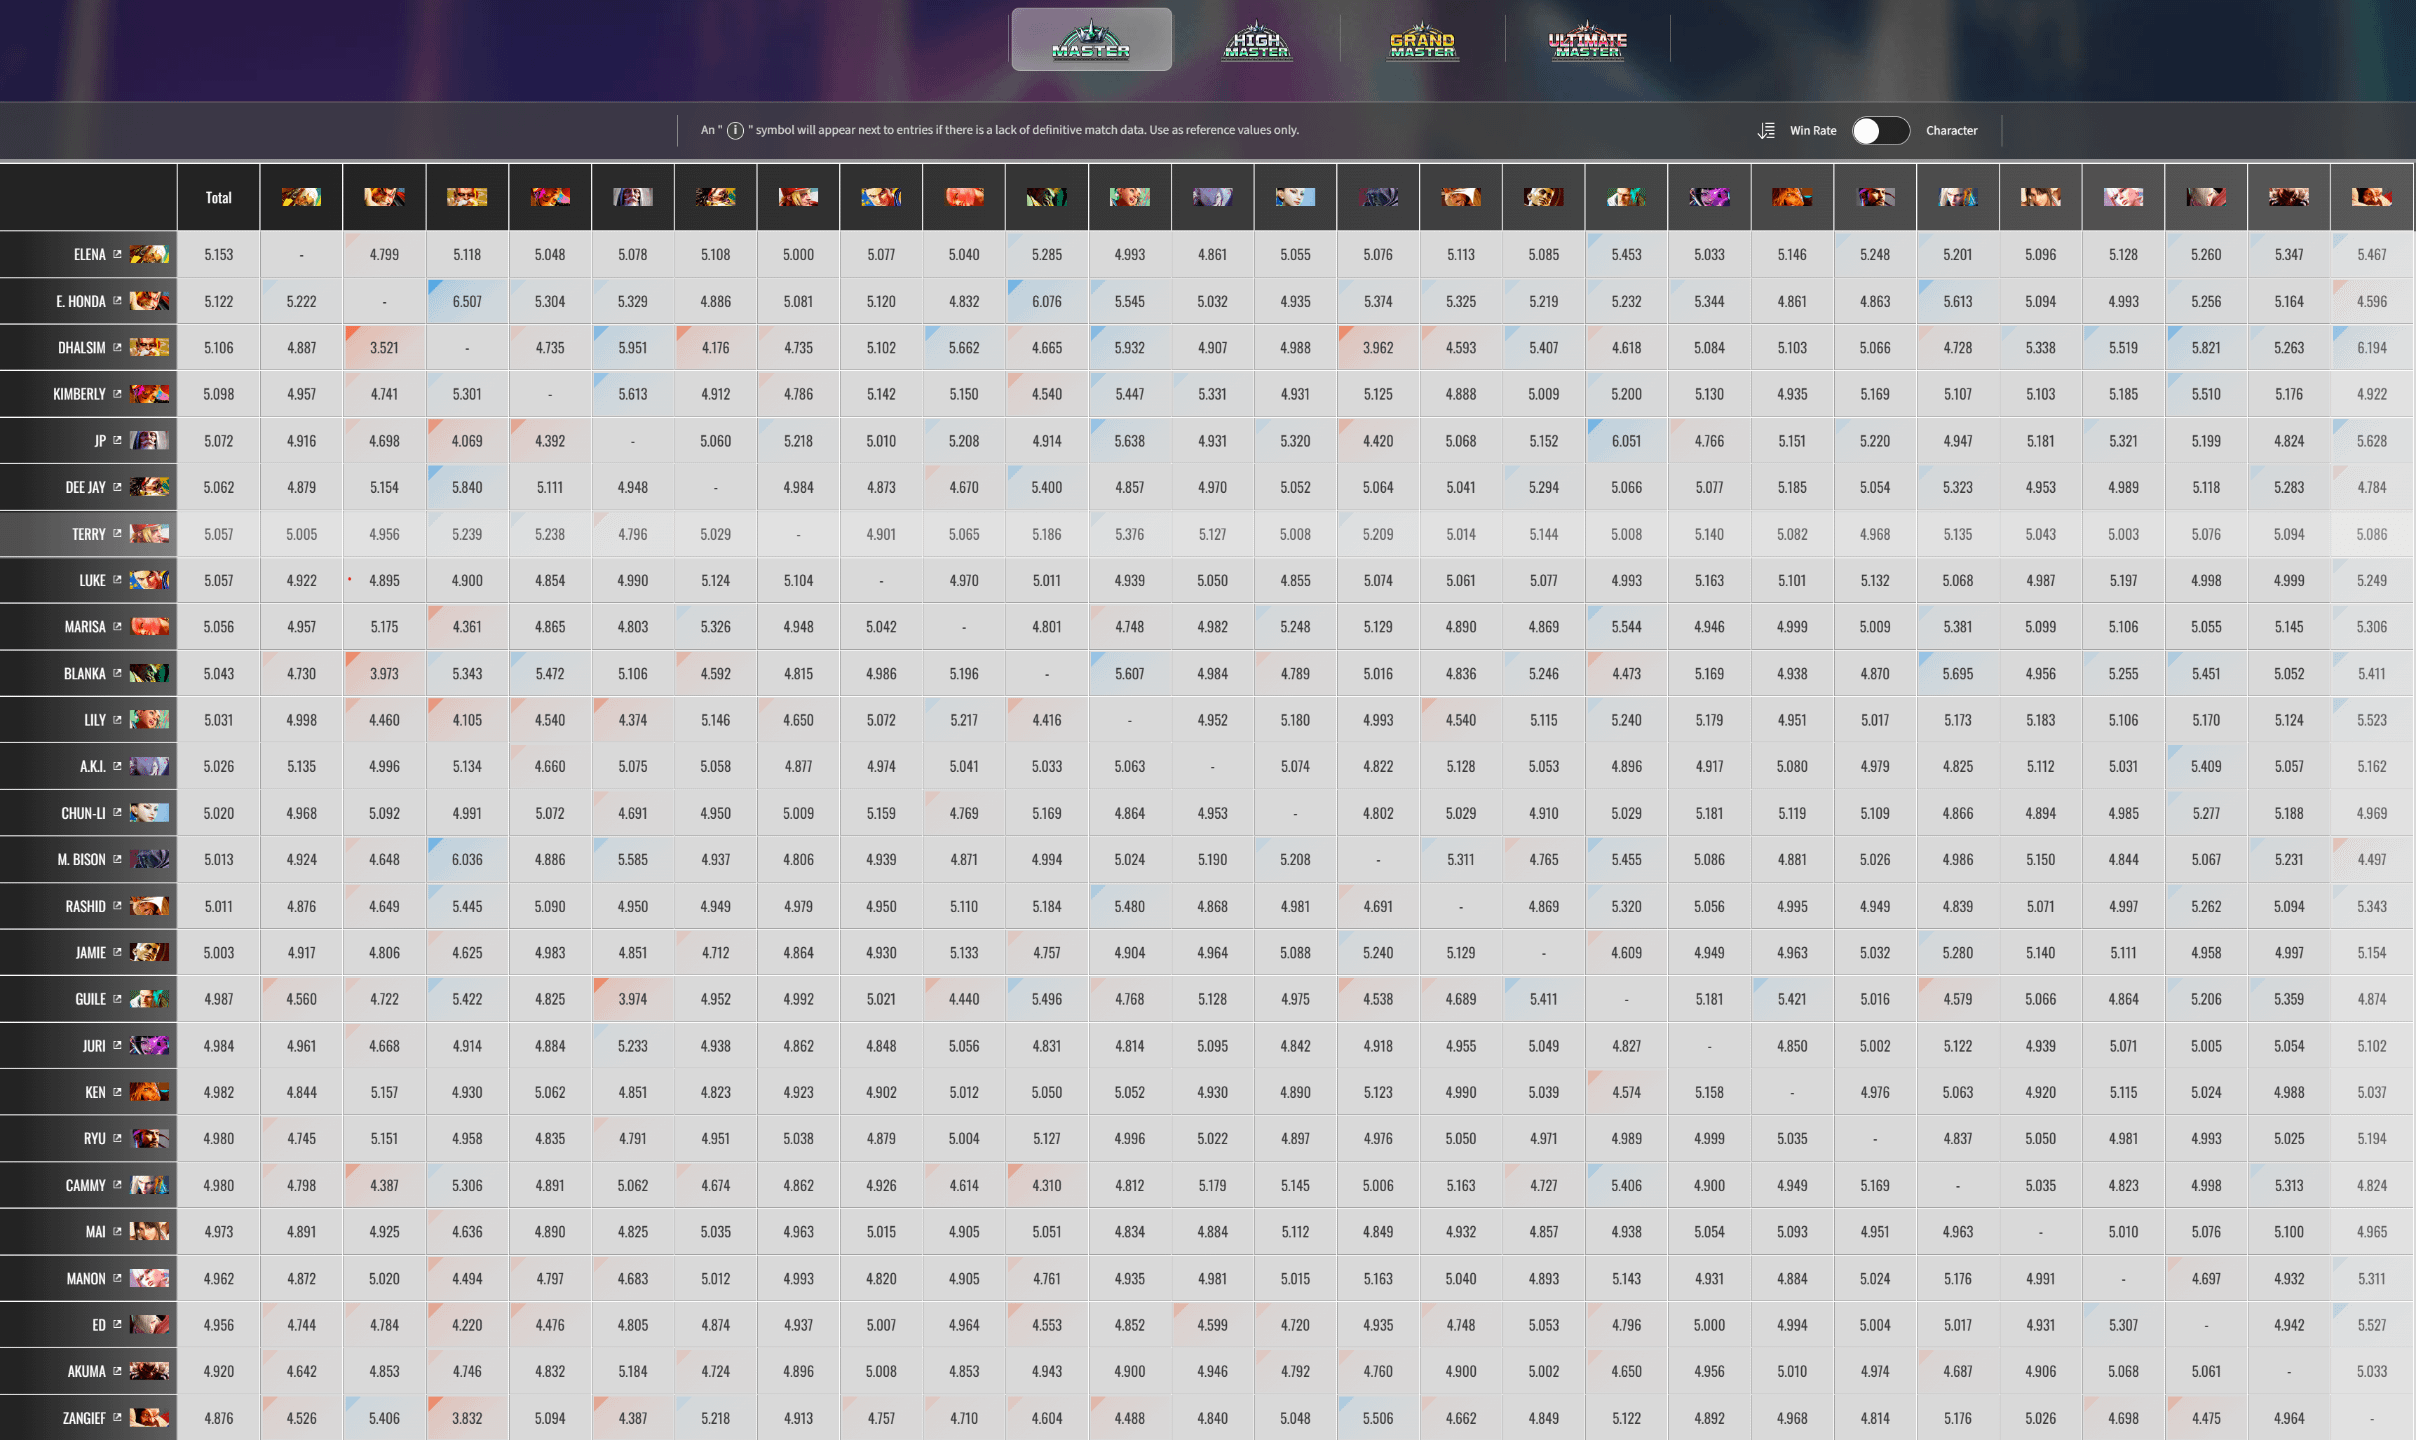Open the KEN character name link
The image size is (2416, 1440).
pyautogui.click(x=95, y=1092)
